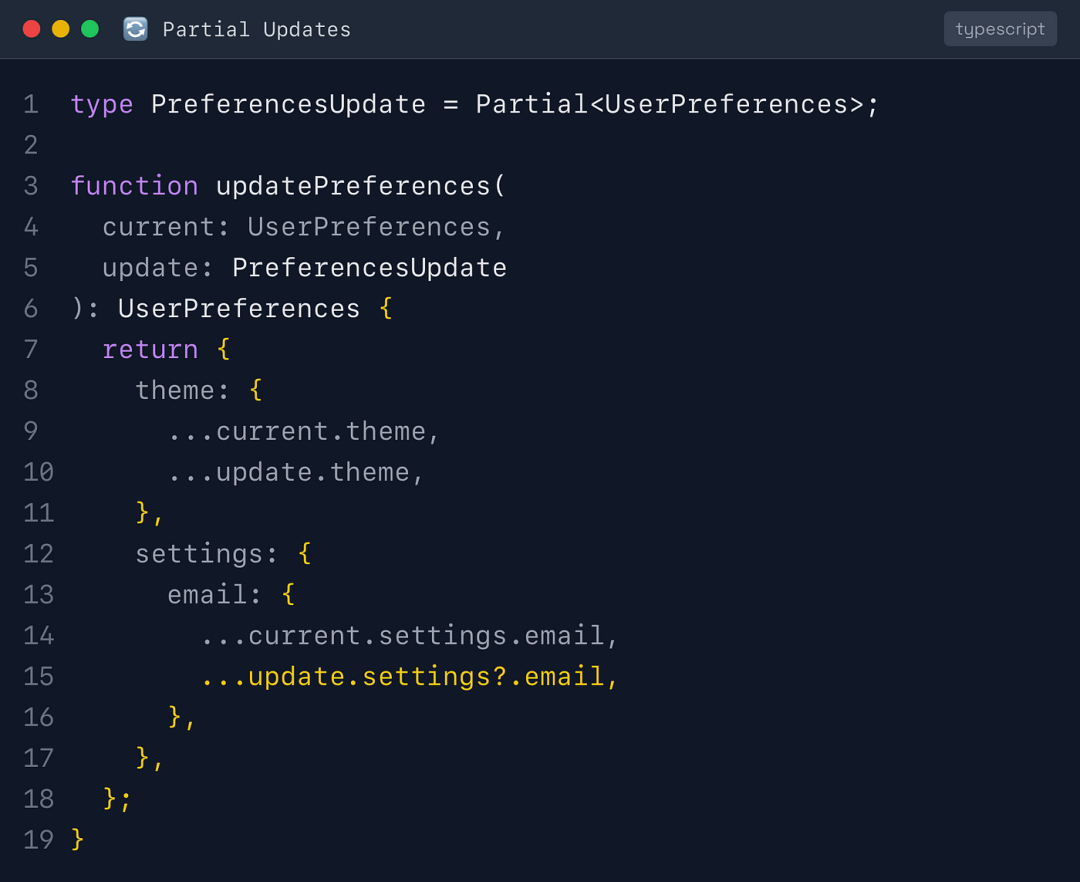Select line number 7 in gutter
Image resolution: width=1080 pixels, height=882 pixels.
click(x=31, y=349)
